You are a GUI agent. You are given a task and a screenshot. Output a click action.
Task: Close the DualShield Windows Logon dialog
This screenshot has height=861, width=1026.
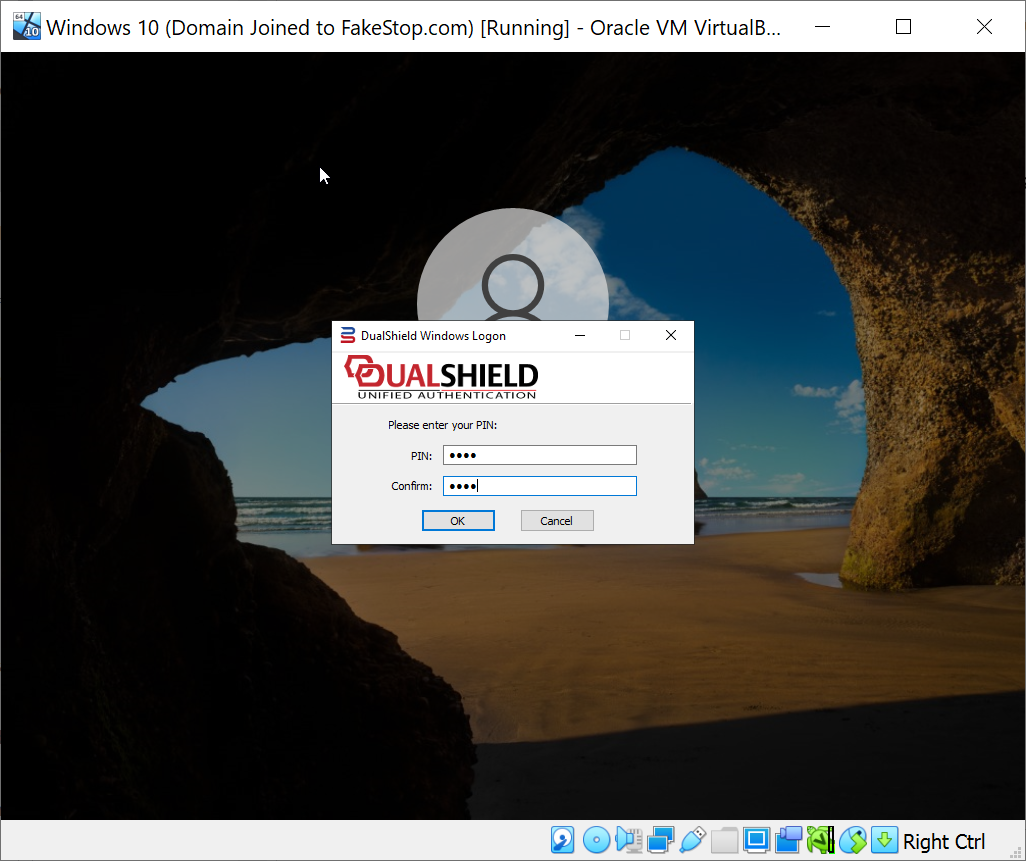(671, 336)
